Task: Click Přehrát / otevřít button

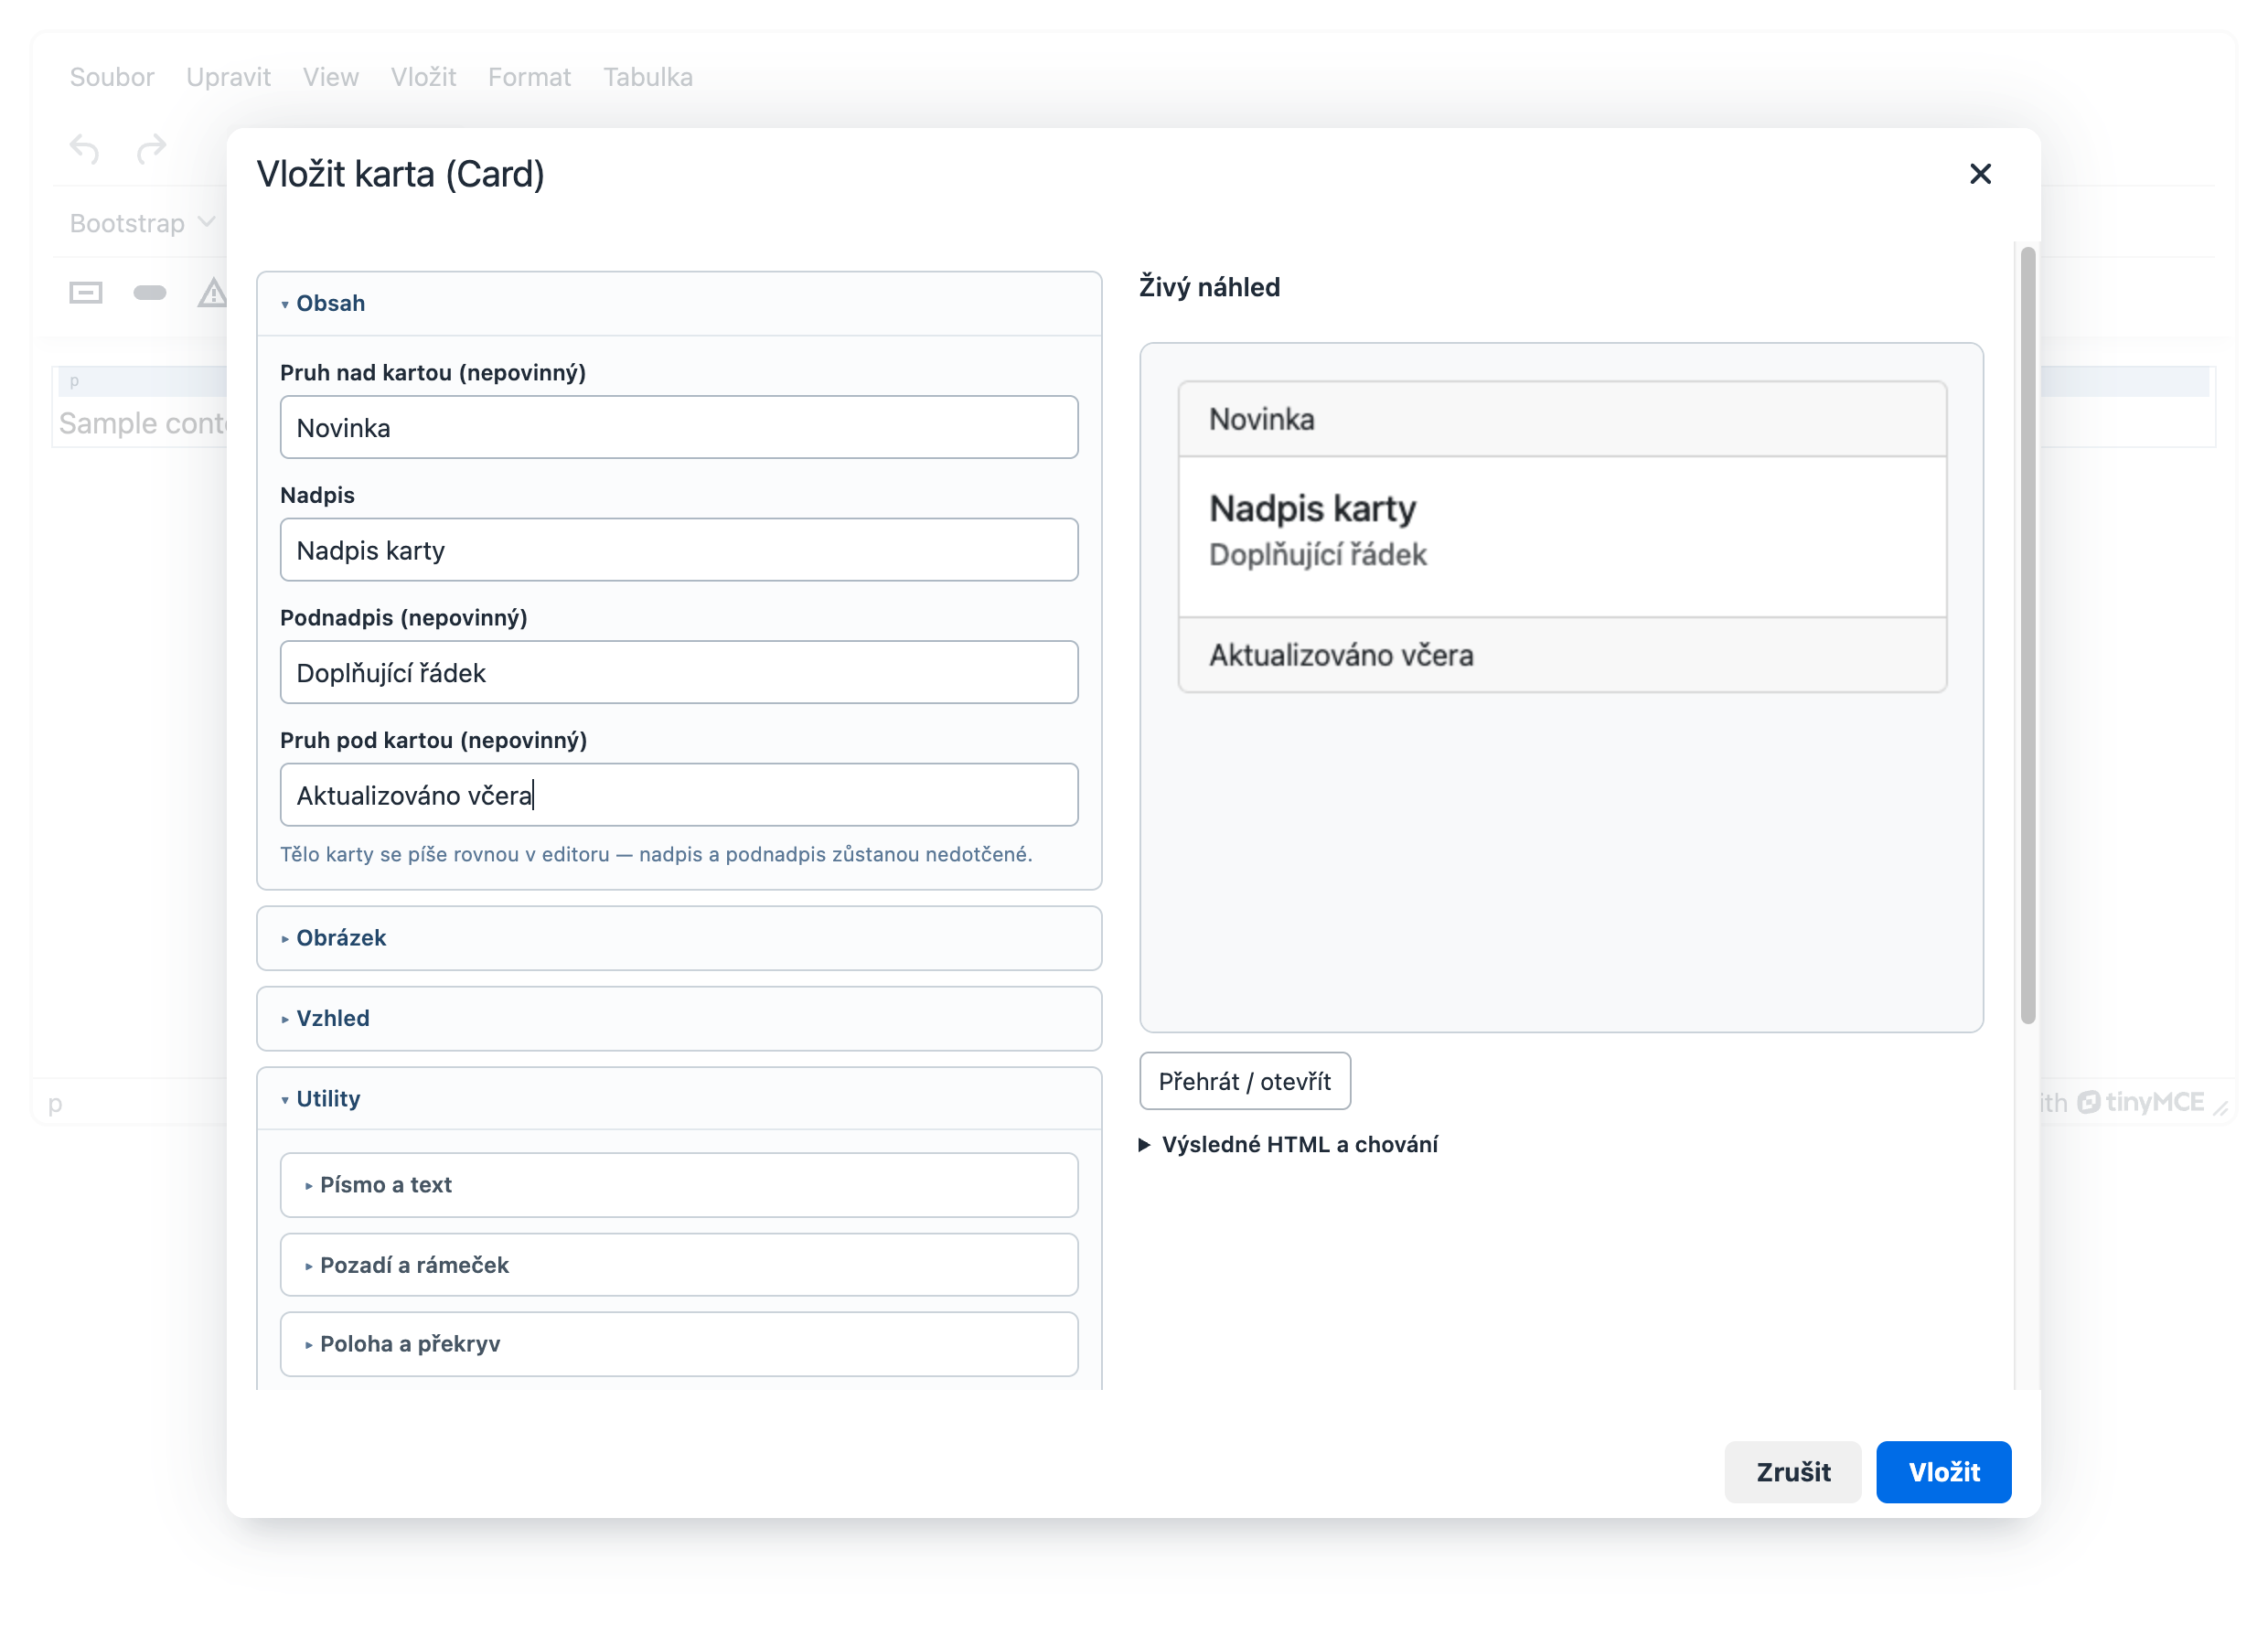Action: point(1245,1081)
